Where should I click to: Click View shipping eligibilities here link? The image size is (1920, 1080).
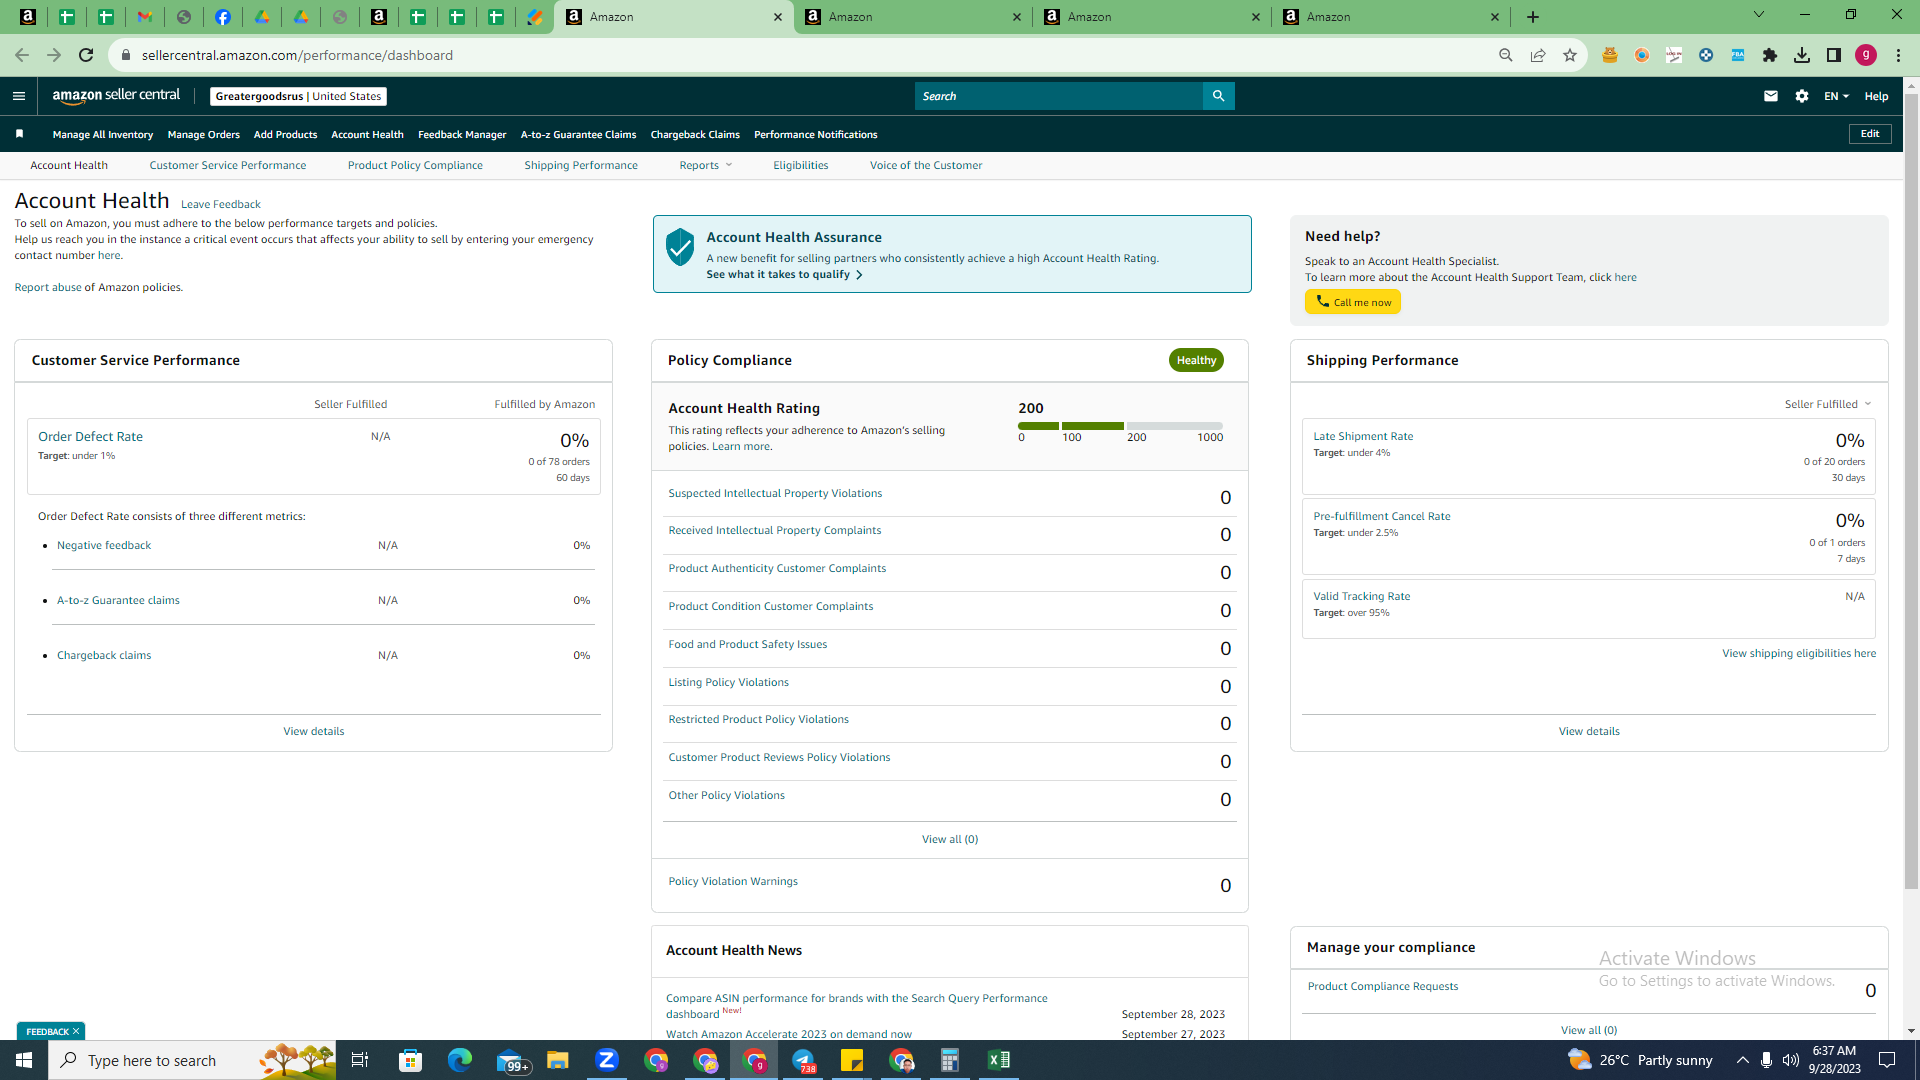[x=1798, y=653]
